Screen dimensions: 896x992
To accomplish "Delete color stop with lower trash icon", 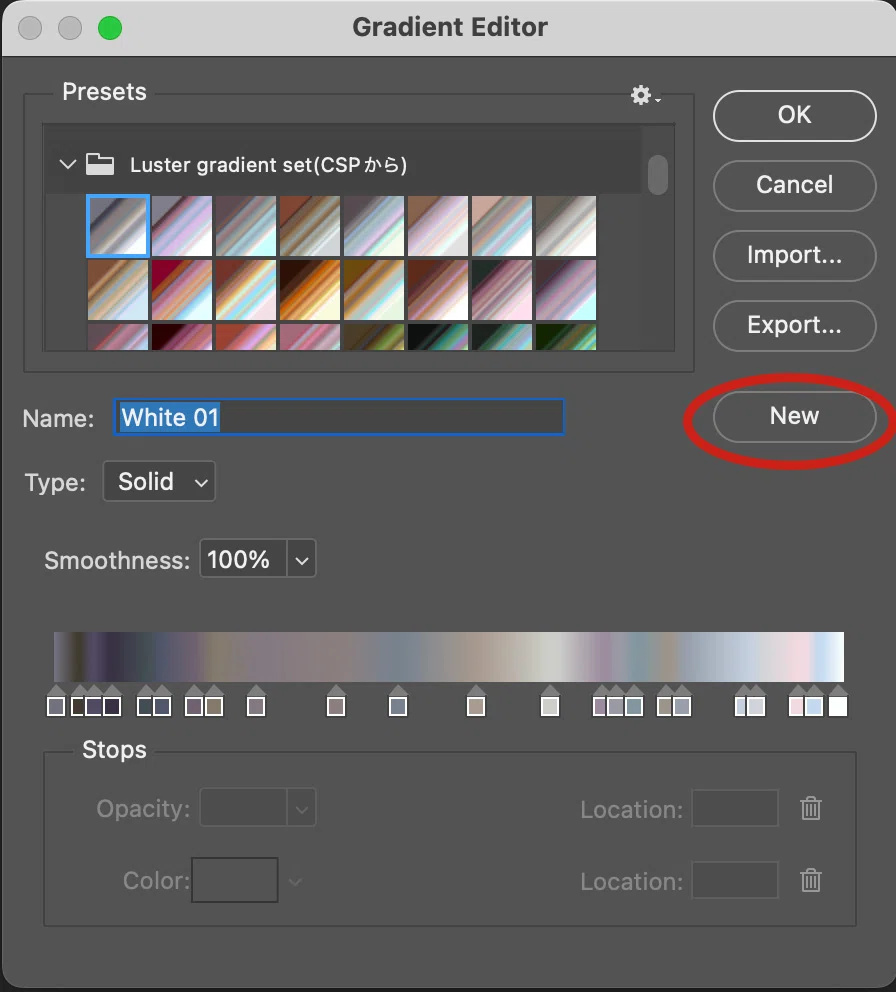I will pyautogui.click(x=811, y=880).
